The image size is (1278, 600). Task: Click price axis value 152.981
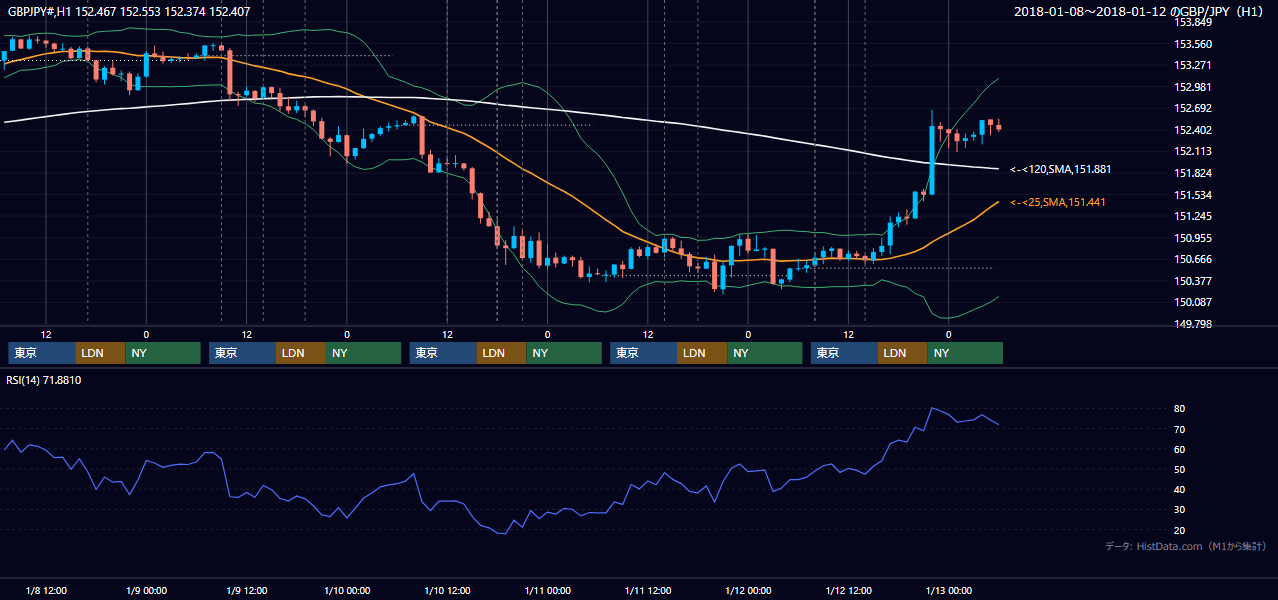click(1193, 87)
